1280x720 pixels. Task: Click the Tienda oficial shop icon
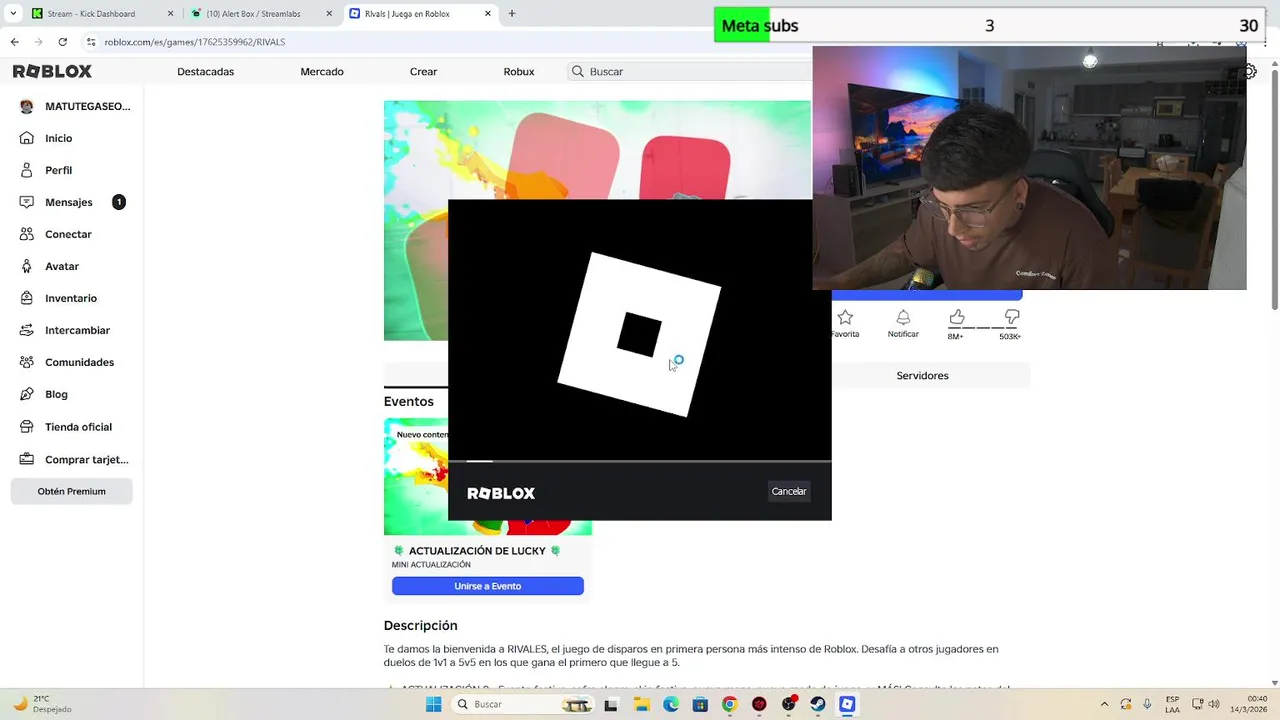(x=27, y=427)
